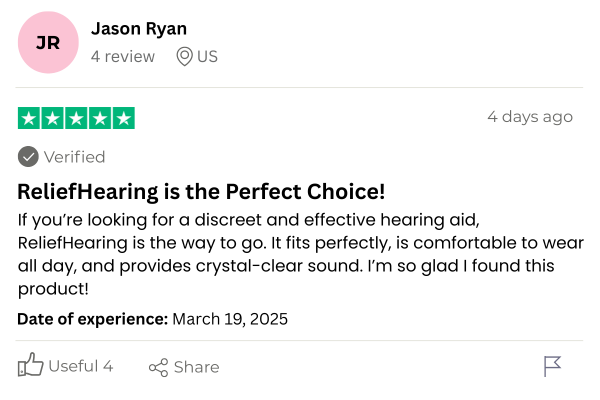Open the "ReliefHearing is the Perfect Choice!" title

tap(201, 191)
